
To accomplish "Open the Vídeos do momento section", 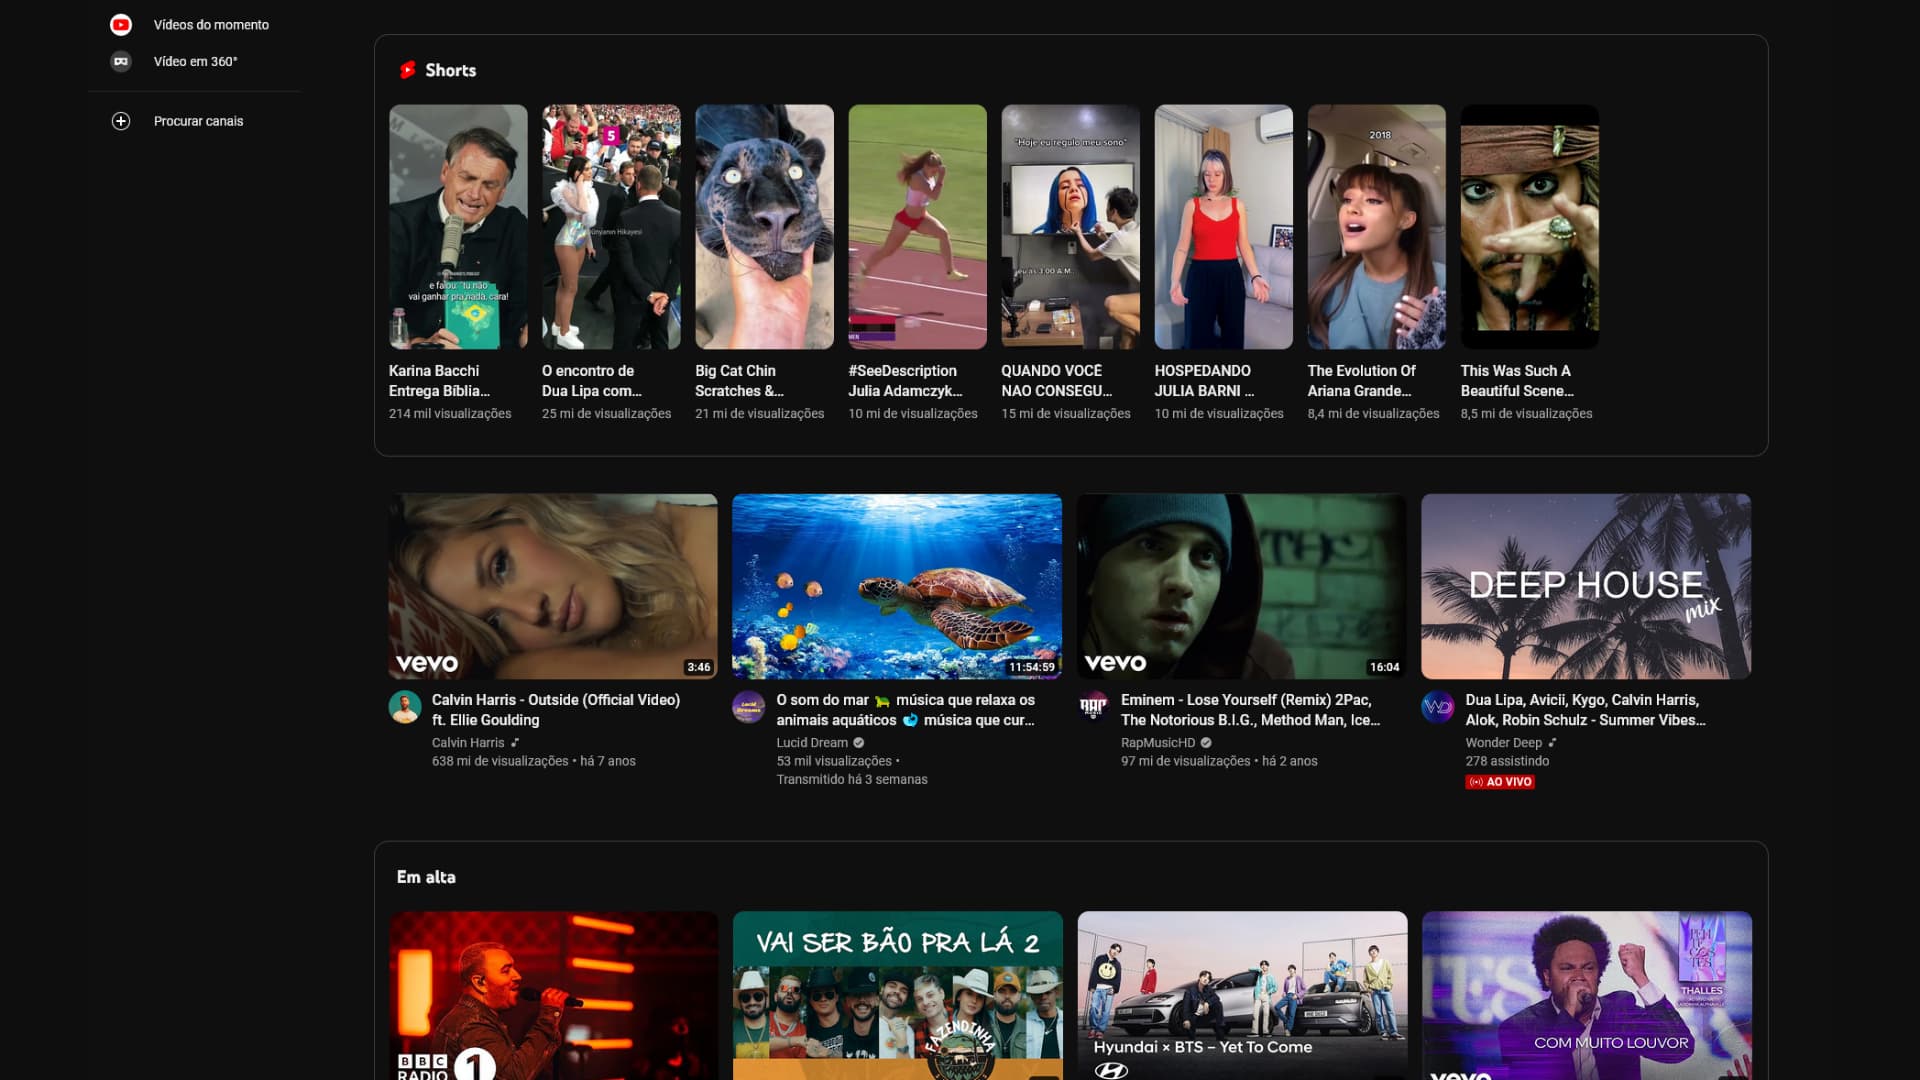I will tap(210, 24).
